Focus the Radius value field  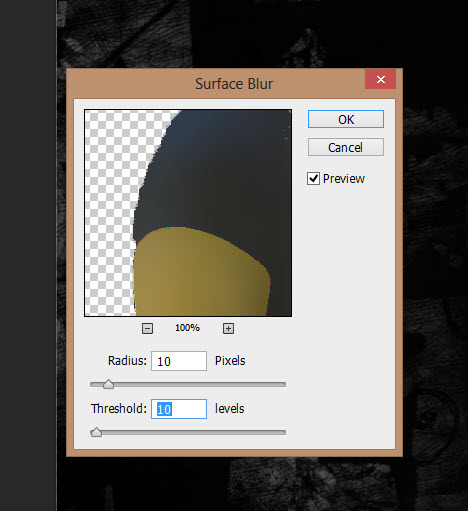179,361
